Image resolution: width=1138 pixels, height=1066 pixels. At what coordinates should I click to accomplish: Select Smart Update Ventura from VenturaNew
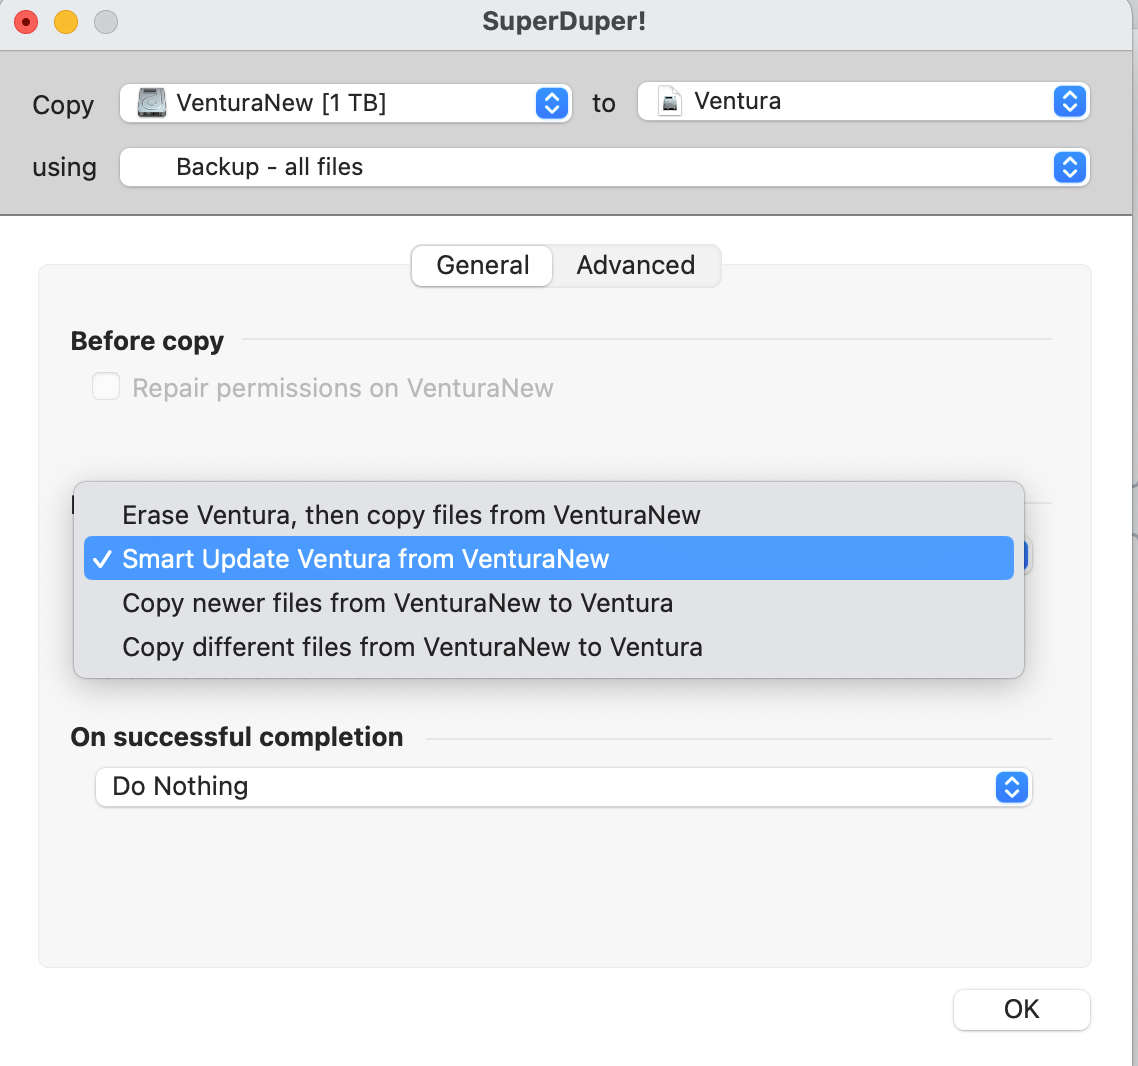366,559
